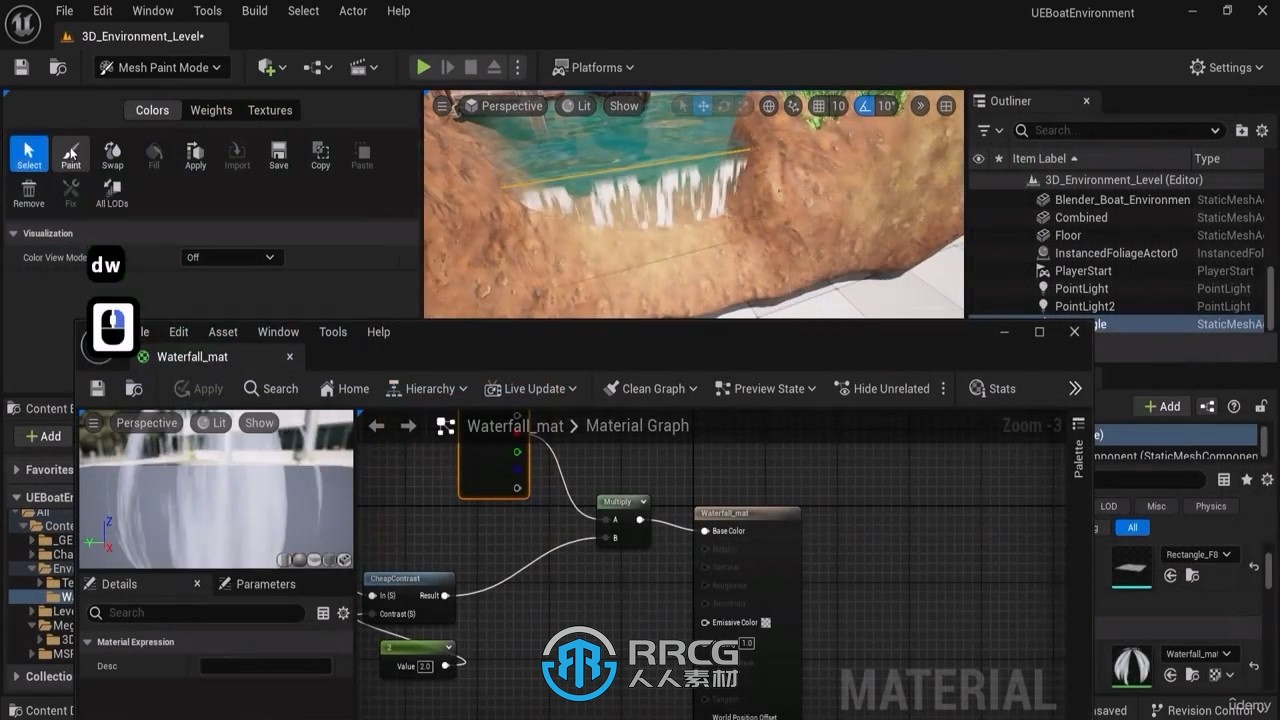Image resolution: width=1280 pixels, height=720 pixels.
Task: Open the Actor menu
Action: (x=353, y=11)
